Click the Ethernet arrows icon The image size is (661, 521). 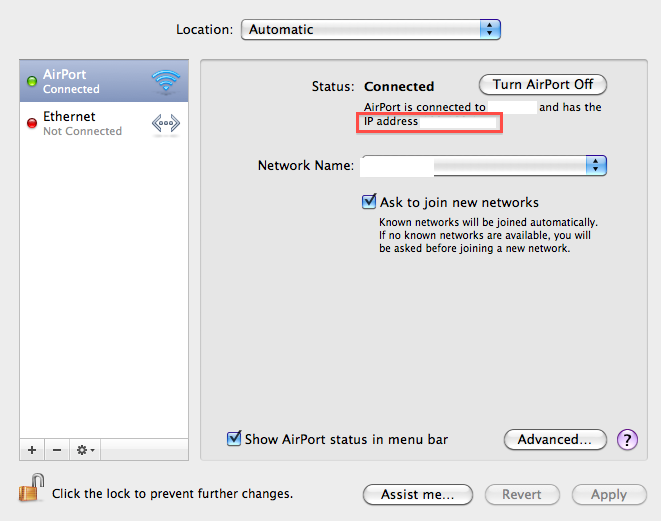pos(166,124)
